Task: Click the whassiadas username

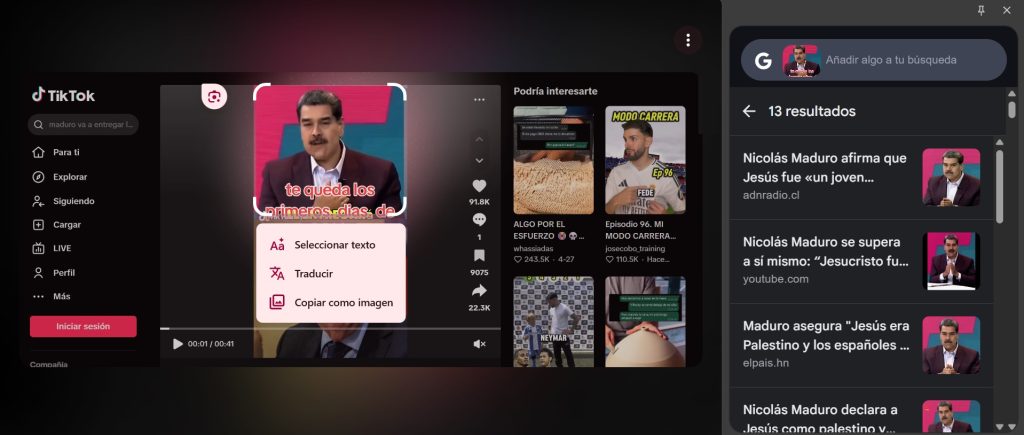Action: click(x=534, y=249)
